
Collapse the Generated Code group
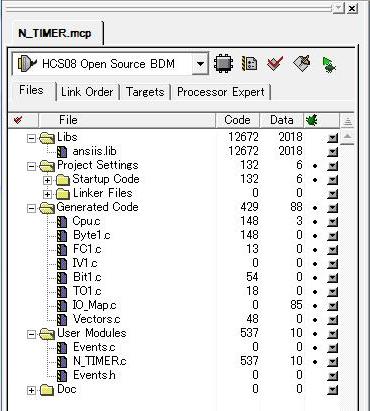tap(31, 208)
